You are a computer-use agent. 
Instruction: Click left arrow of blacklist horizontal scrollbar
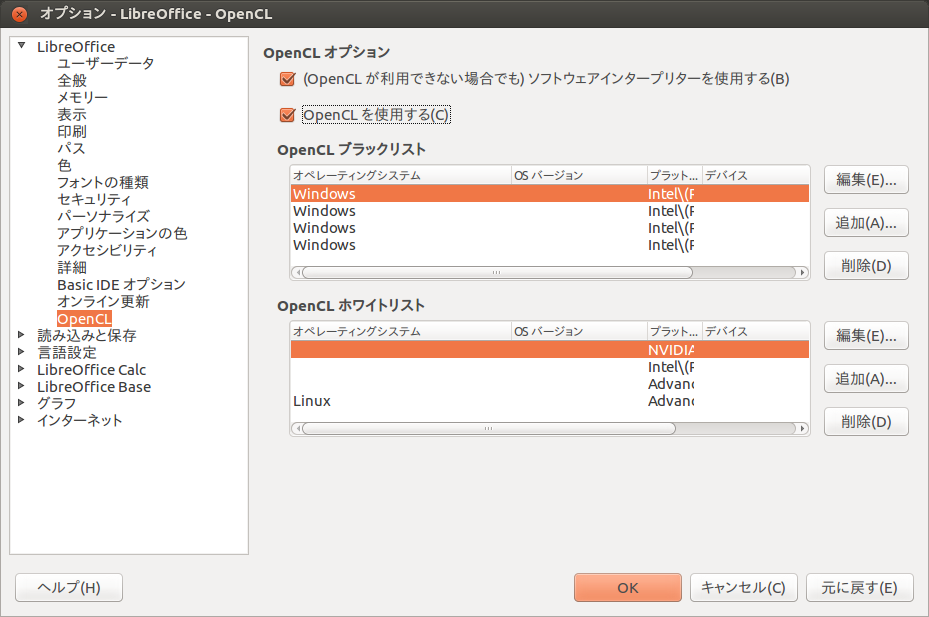click(297, 273)
